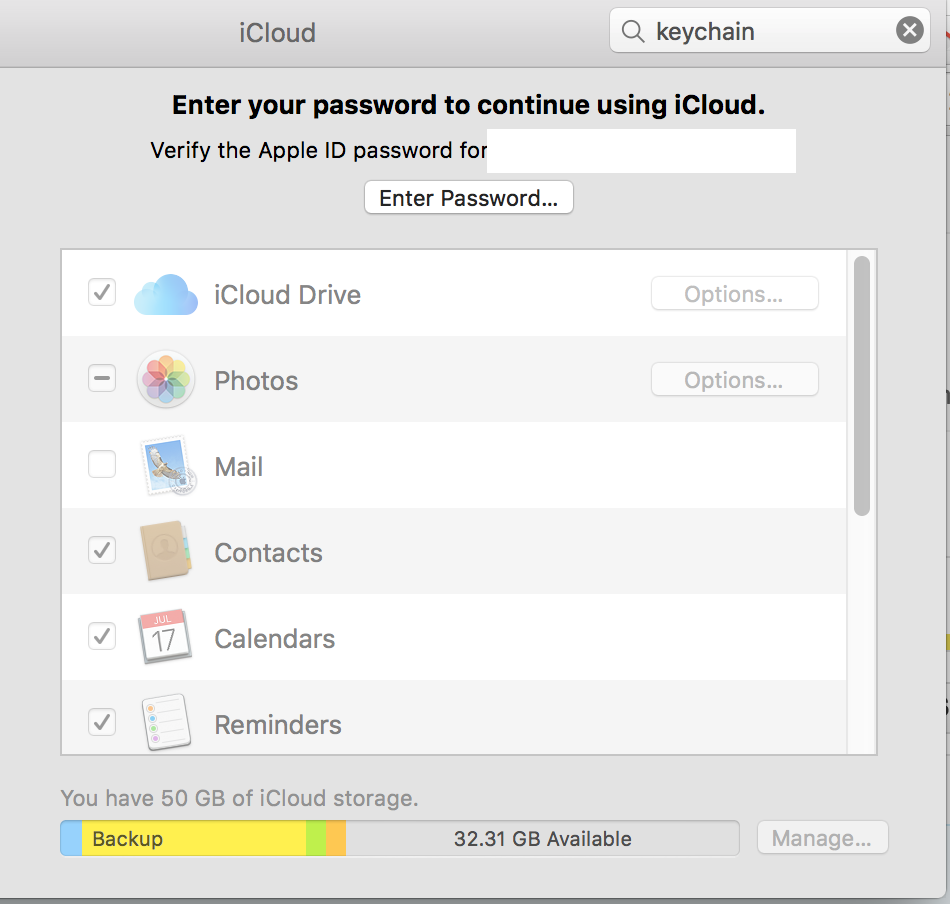
Task: Click the Enter Password button
Action: click(x=468, y=198)
